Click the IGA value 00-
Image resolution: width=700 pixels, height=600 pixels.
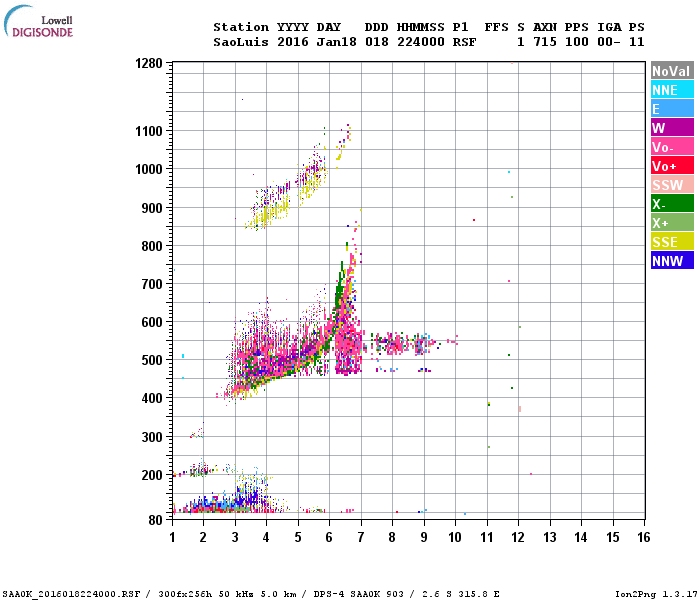pyautogui.click(x=609, y=42)
